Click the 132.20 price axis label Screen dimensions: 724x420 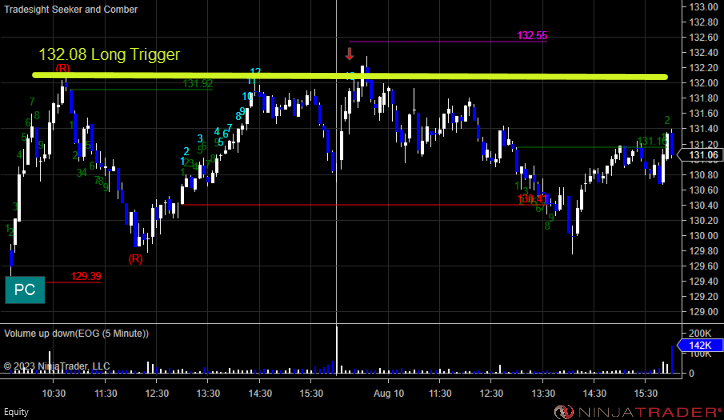703,68
